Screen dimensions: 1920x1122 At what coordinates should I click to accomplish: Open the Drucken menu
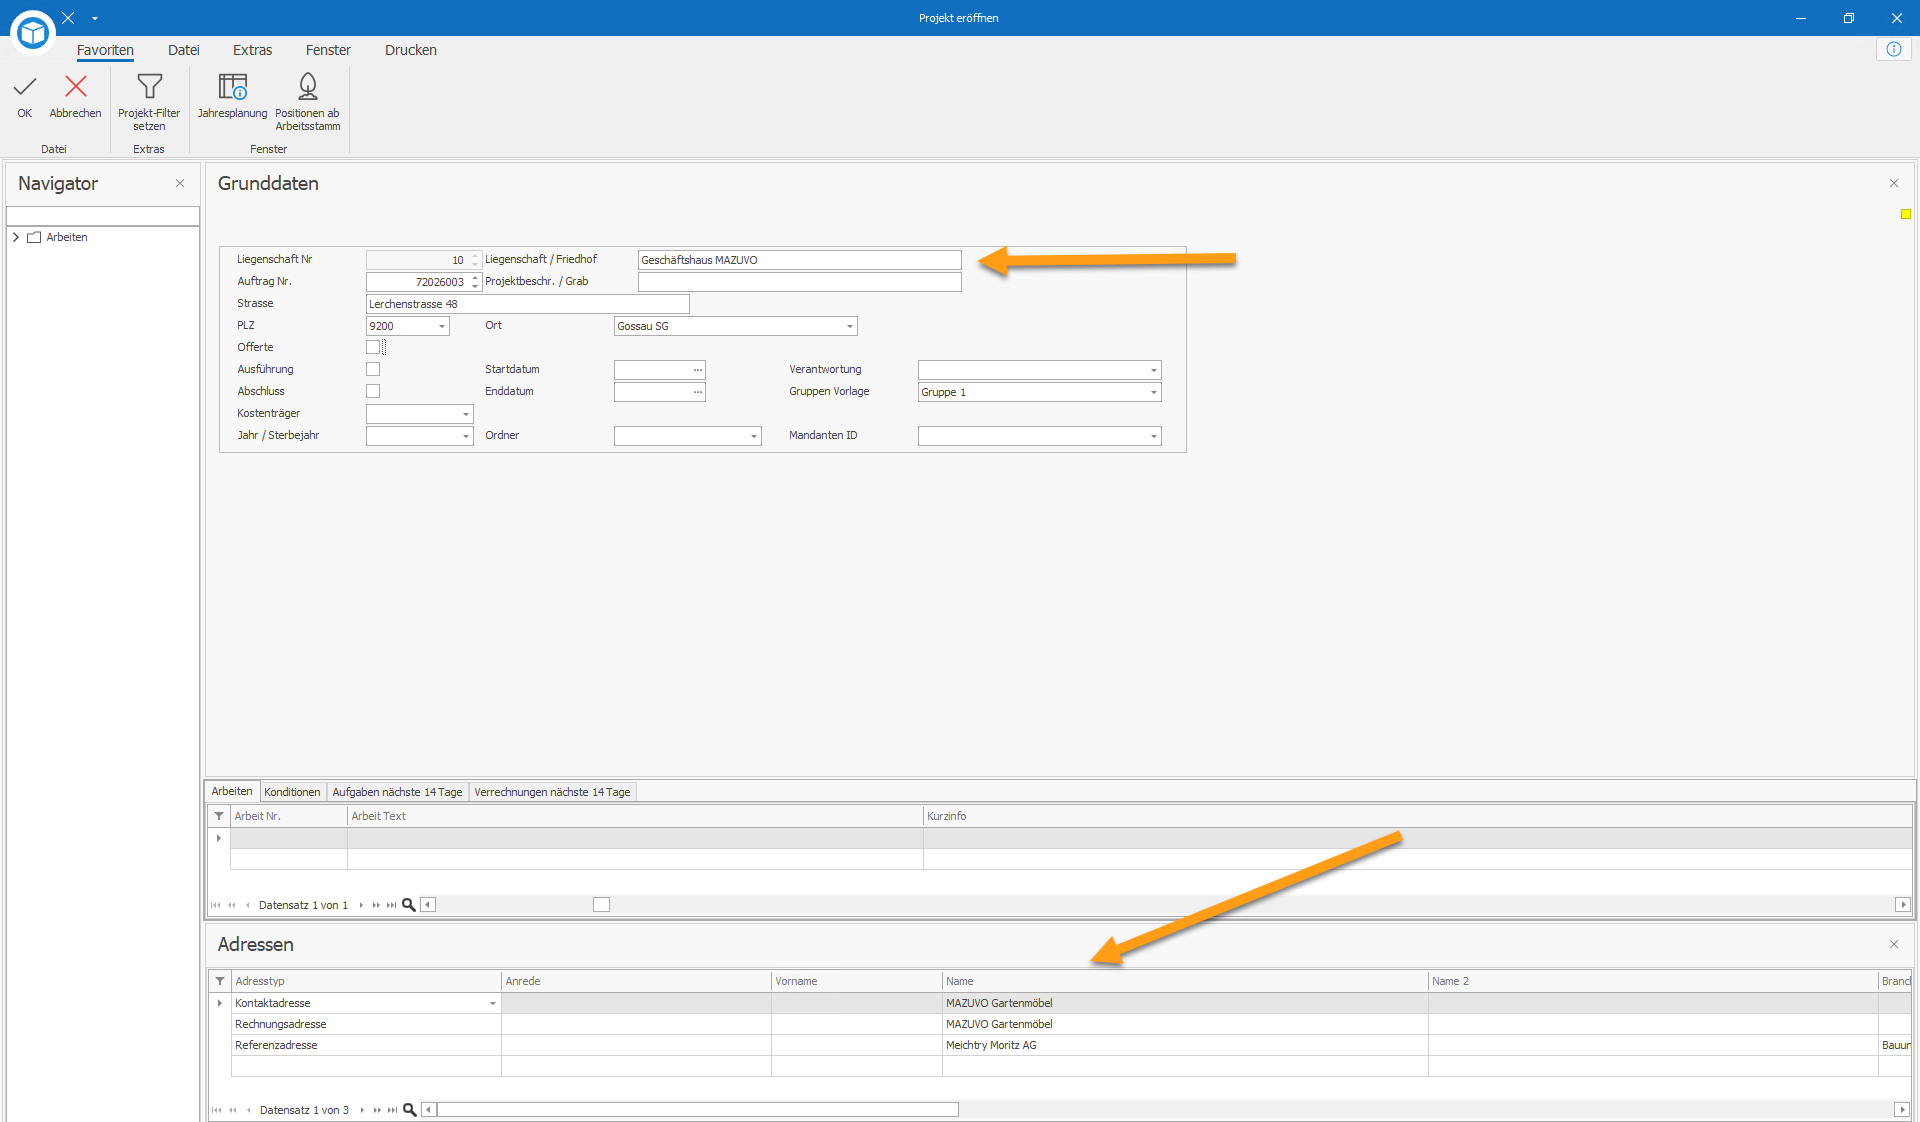tap(410, 50)
